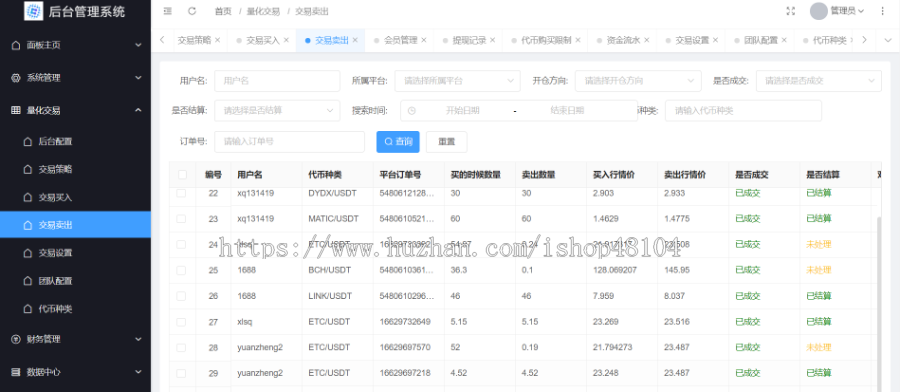The width and height of the screenshot is (900, 392).
Task: Close the 交易买入 tab
Action: [286, 40]
